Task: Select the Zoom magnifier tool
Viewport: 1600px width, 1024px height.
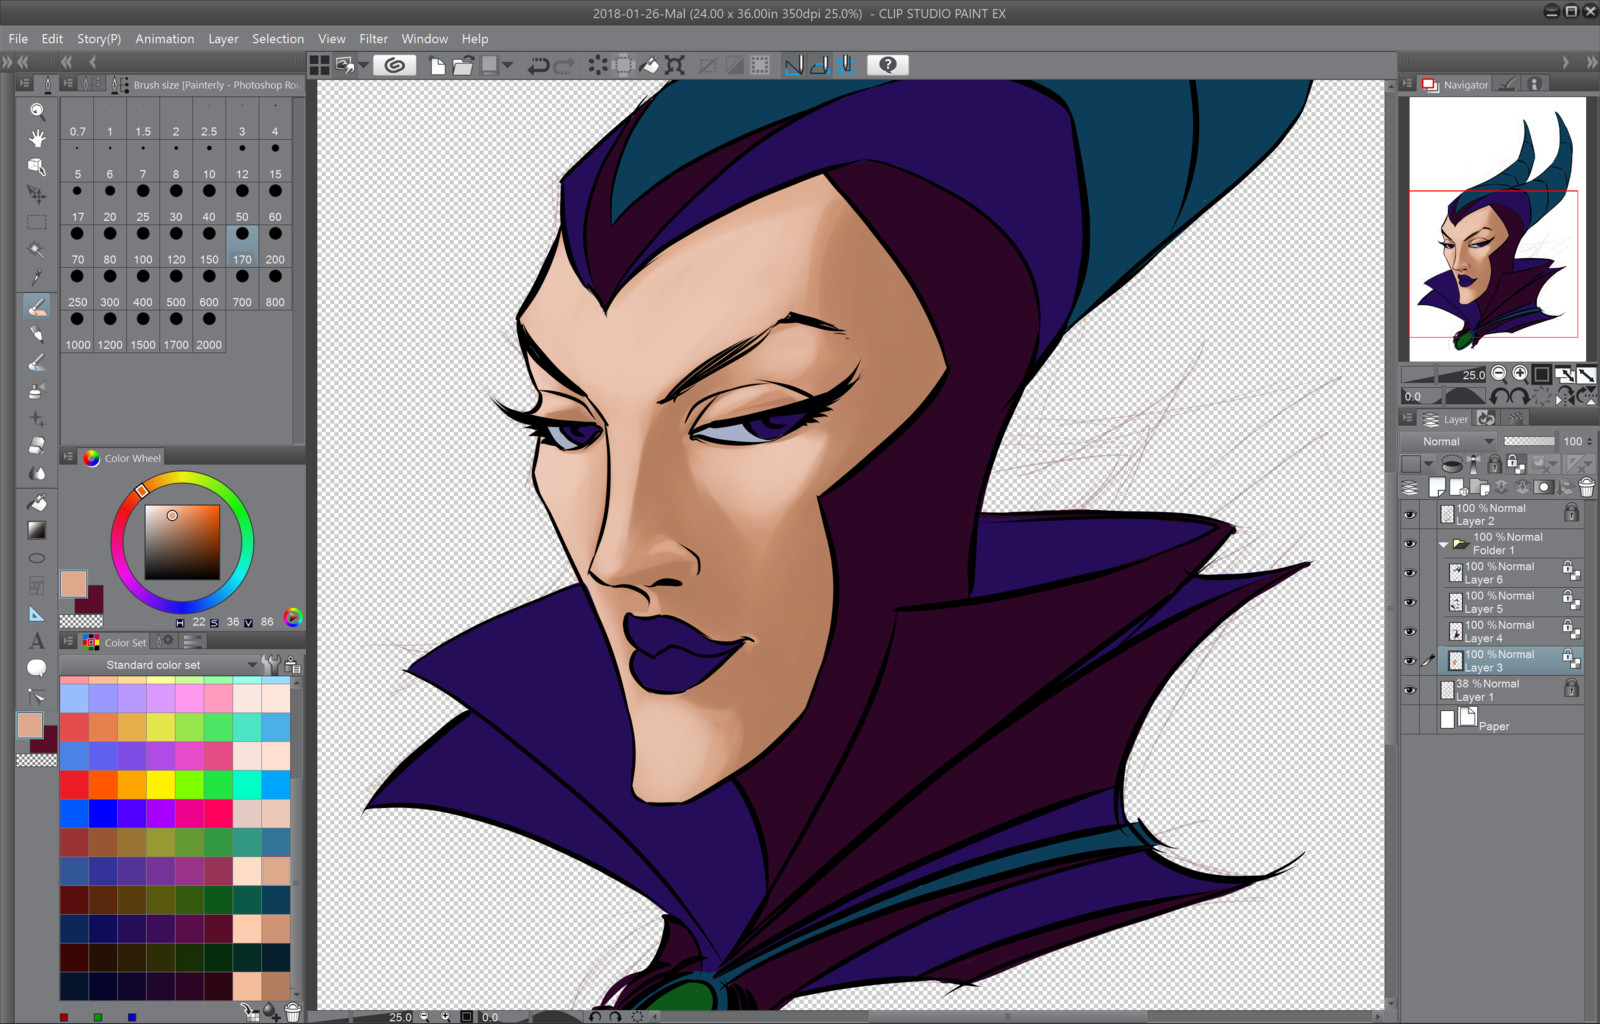Action: coord(37,110)
